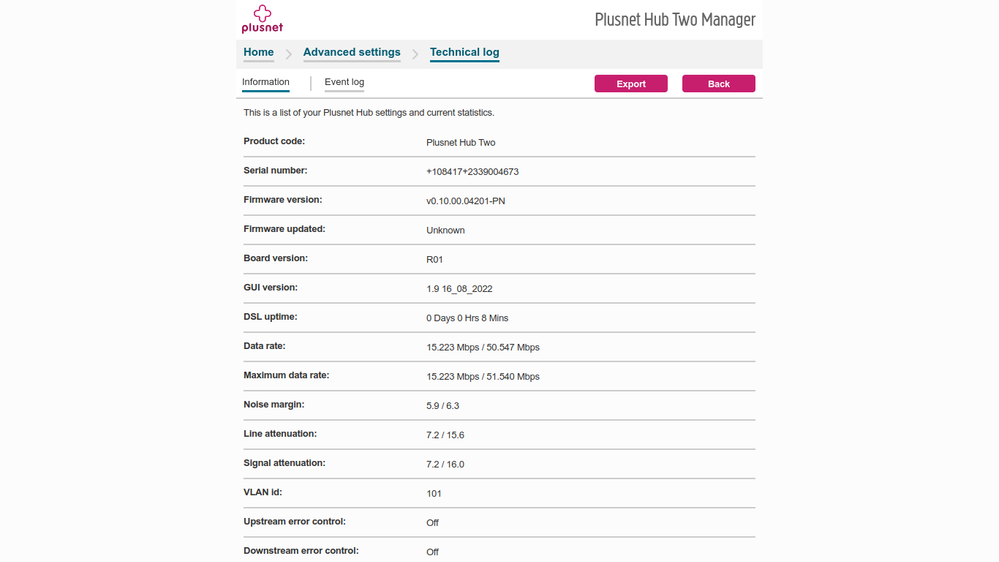The height and width of the screenshot is (562, 999).
Task: Select the Technical log breadcrumb
Action: [464, 52]
